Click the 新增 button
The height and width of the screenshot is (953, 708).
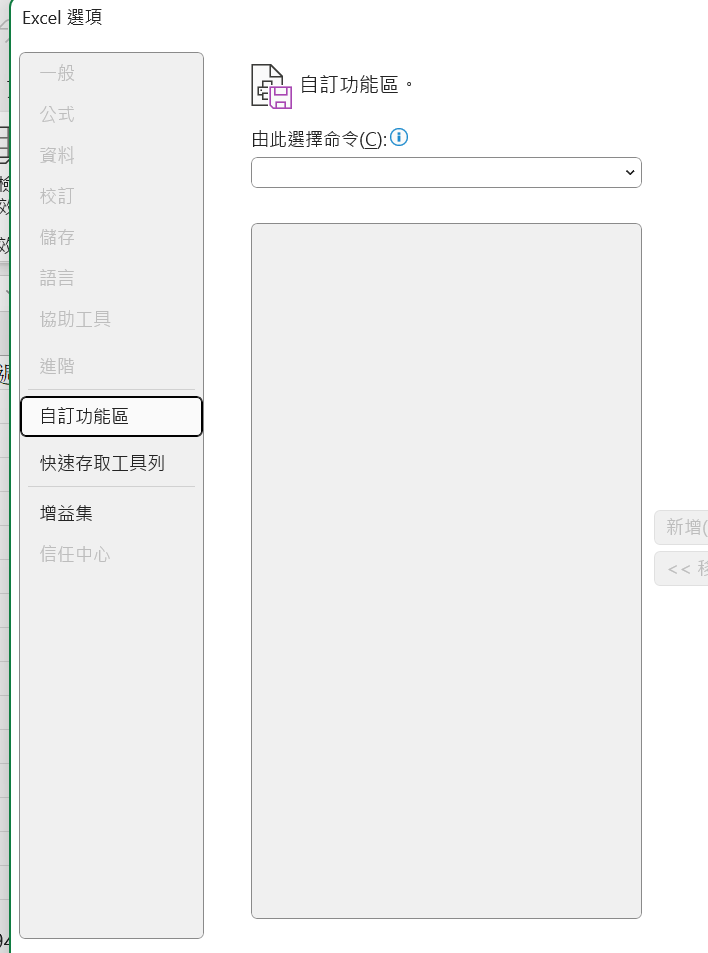(681, 527)
